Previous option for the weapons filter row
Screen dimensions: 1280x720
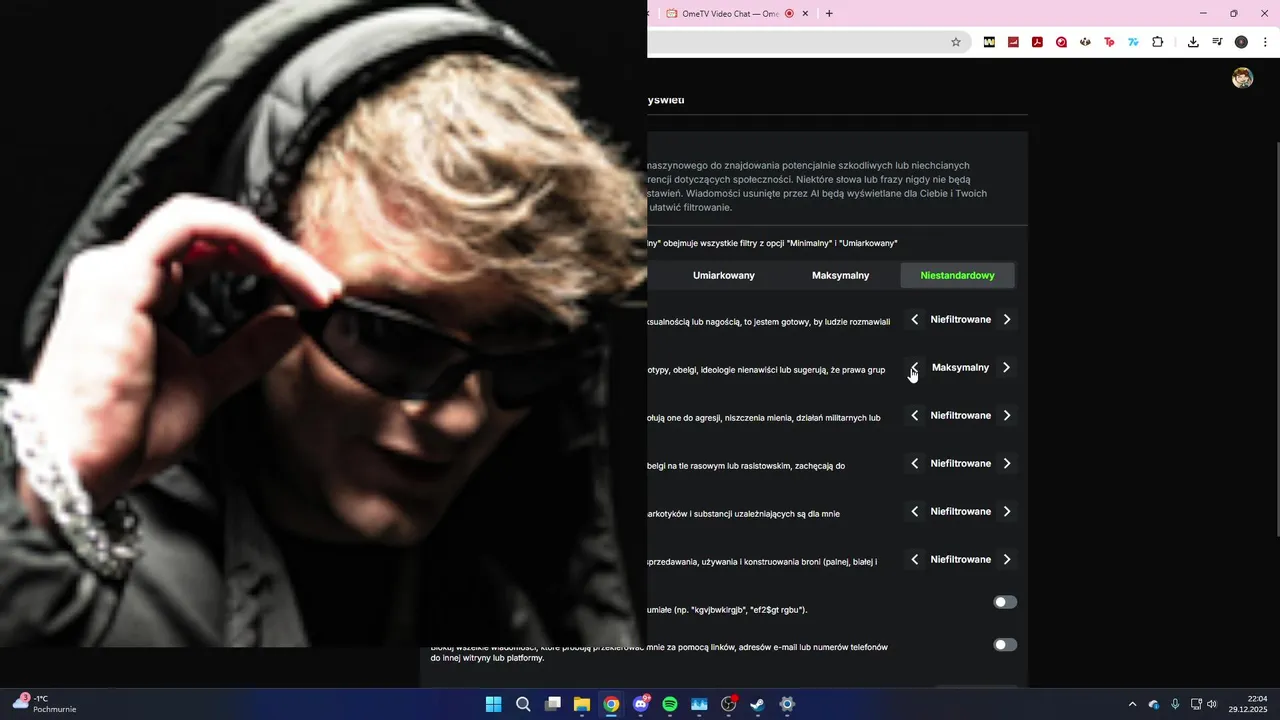point(914,559)
